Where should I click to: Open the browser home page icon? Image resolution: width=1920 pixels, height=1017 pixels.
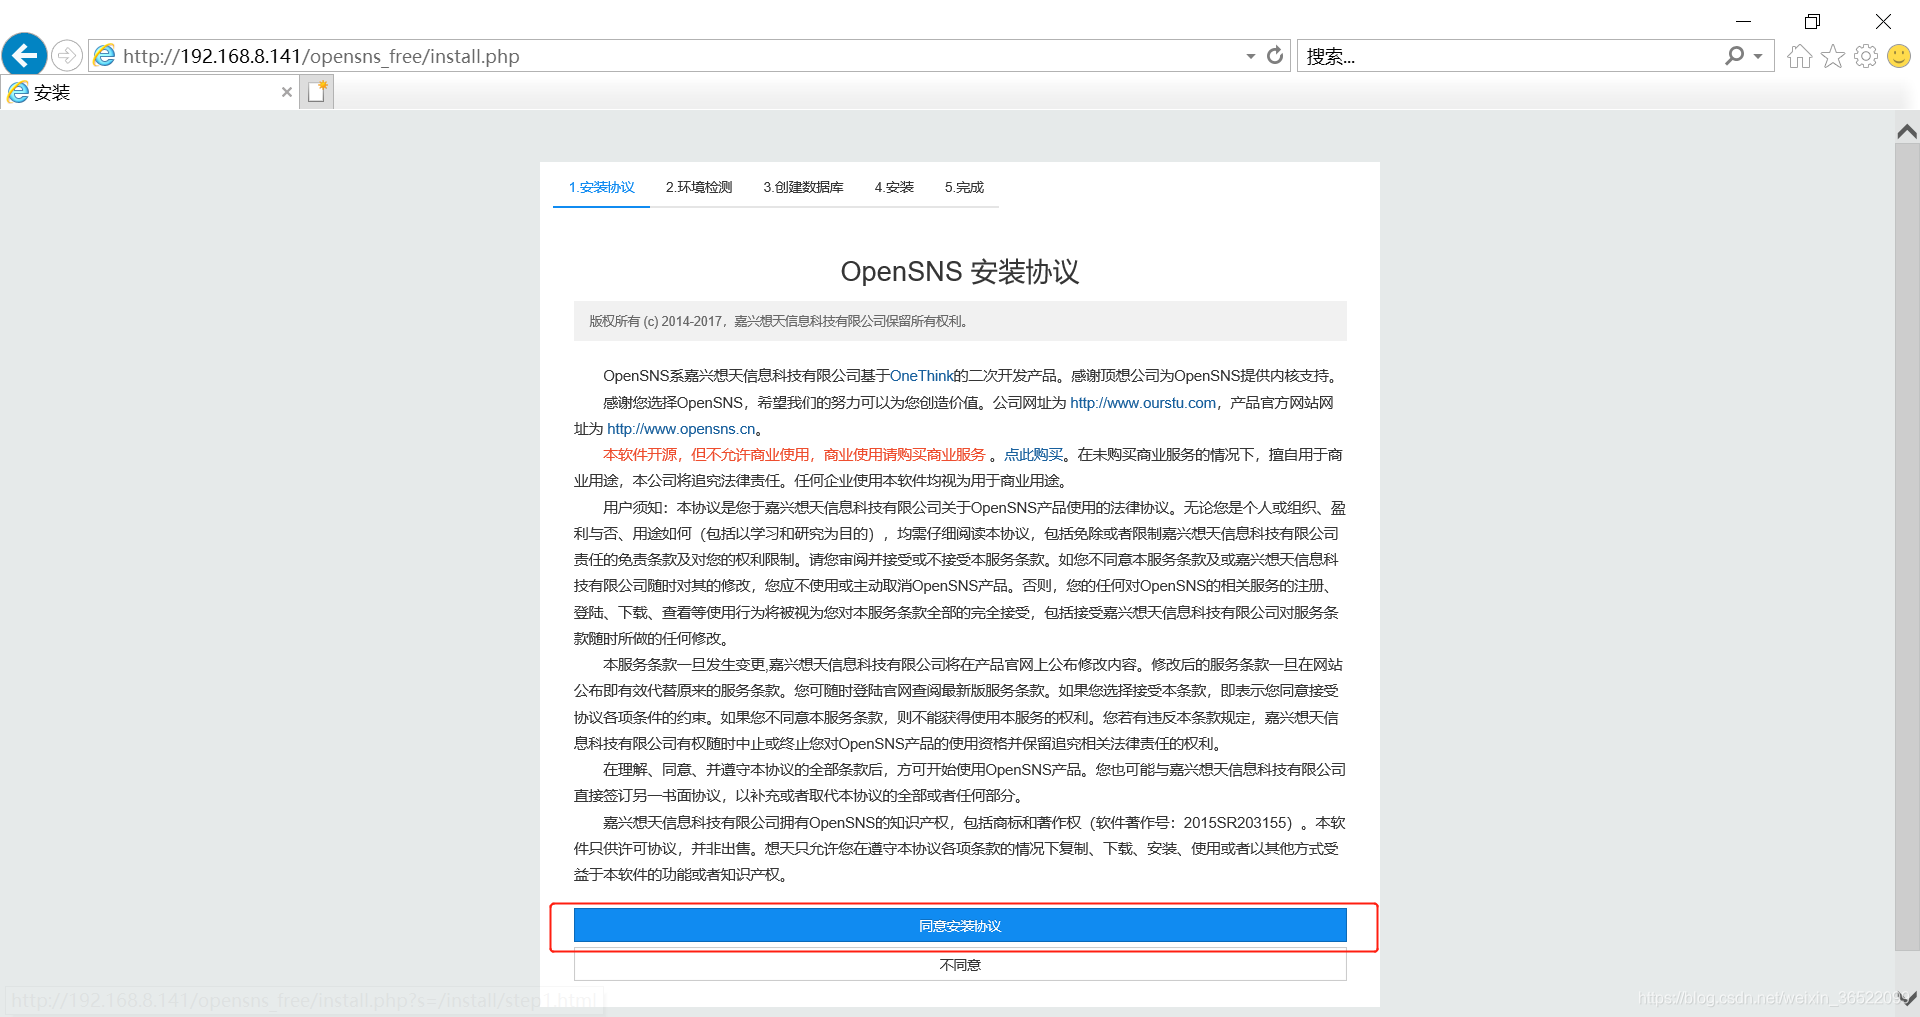coord(1799,56)
